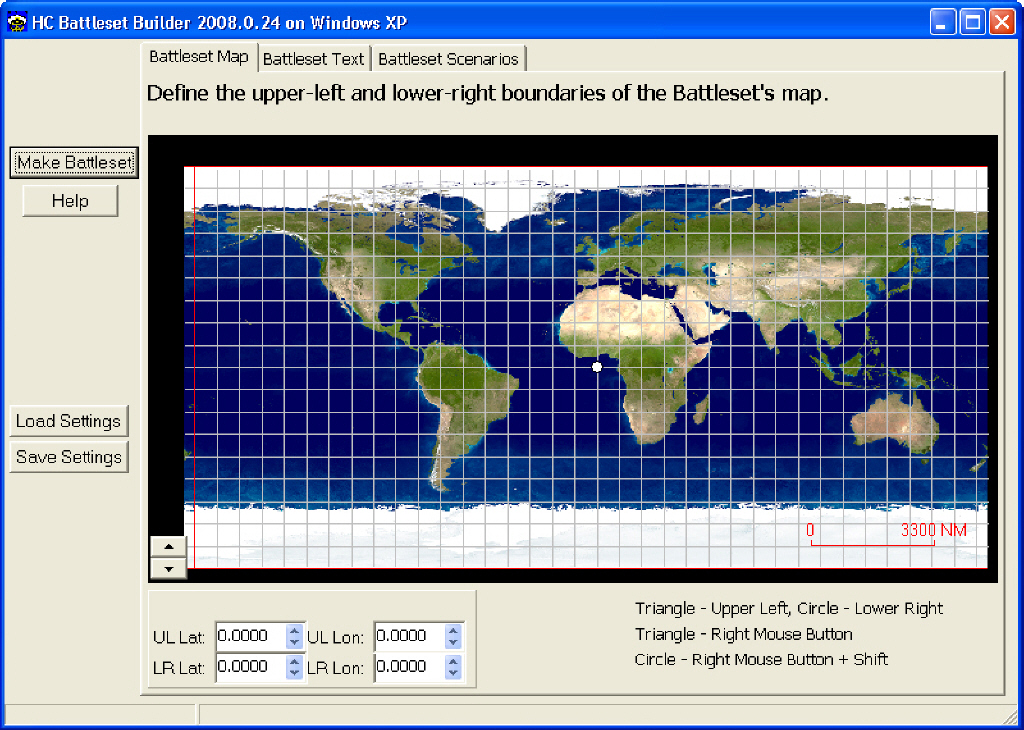Focus the LR Lon value field

click(409, 667)
